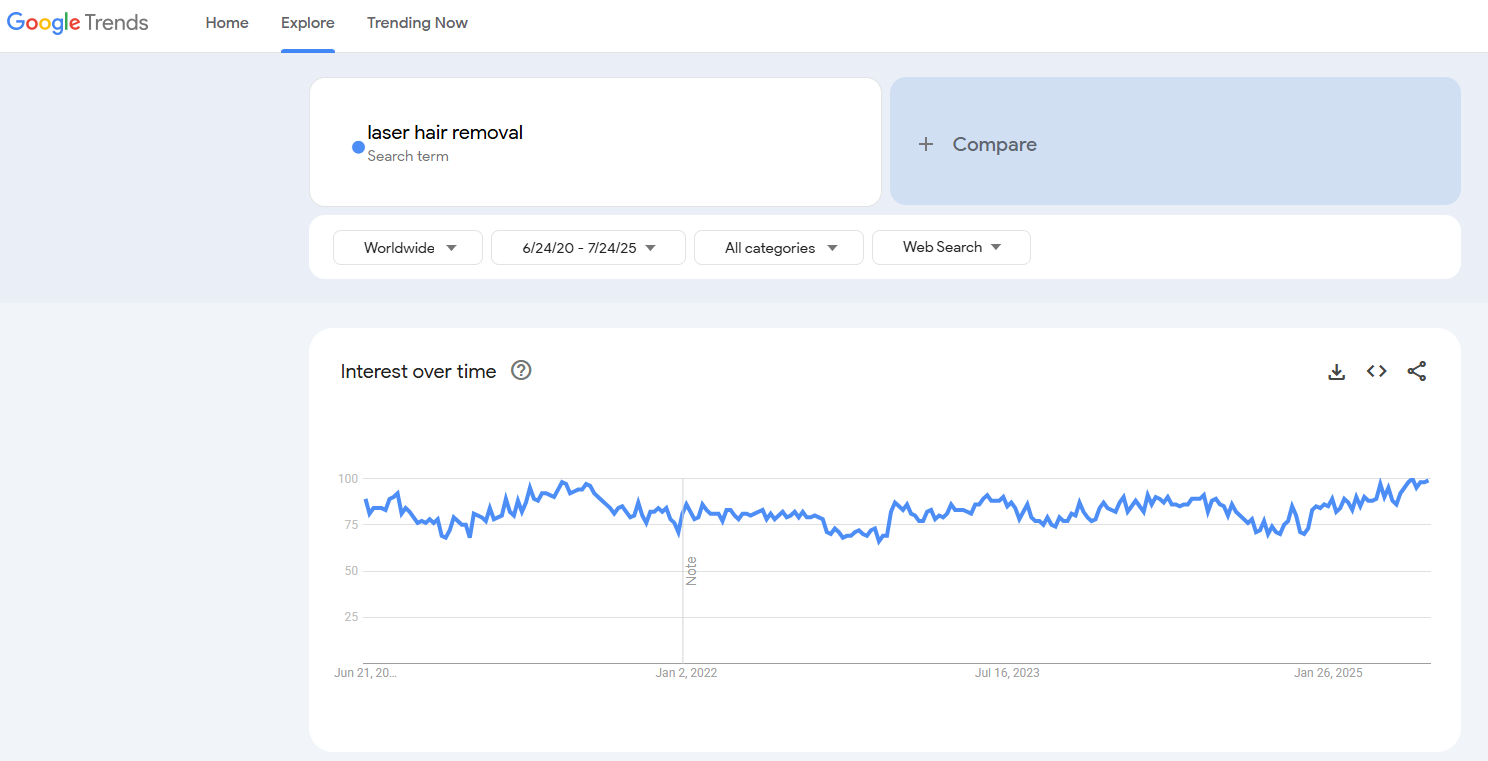Click the Jan 2, 2022 axis label
1488x761 pixels.
(686, 673)
